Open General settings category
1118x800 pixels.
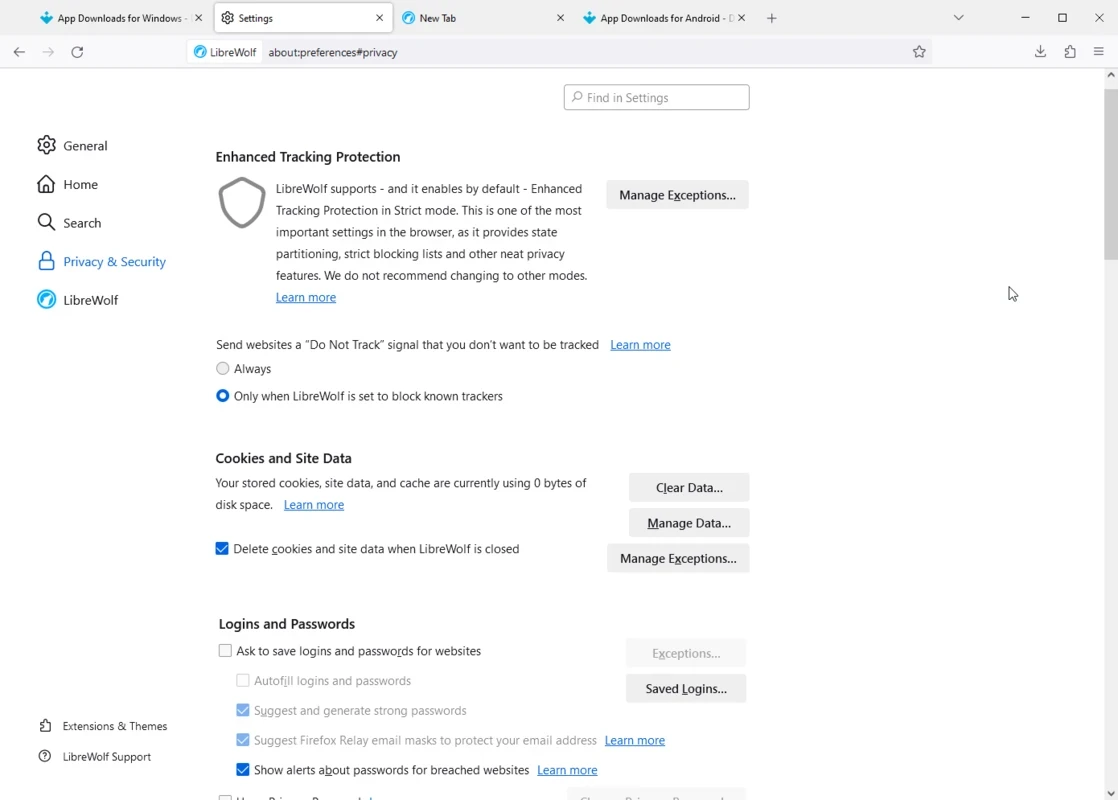pos(73,145)
